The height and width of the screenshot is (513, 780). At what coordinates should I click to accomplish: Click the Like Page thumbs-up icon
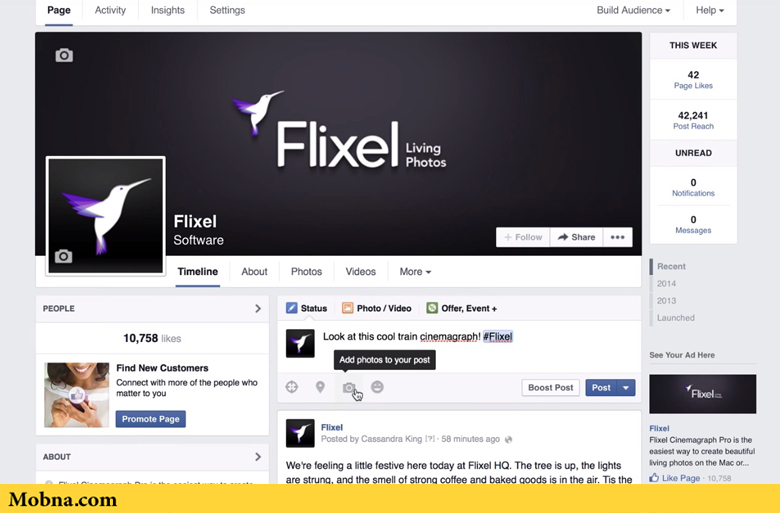pyautogui.click(x=654, y=478)
